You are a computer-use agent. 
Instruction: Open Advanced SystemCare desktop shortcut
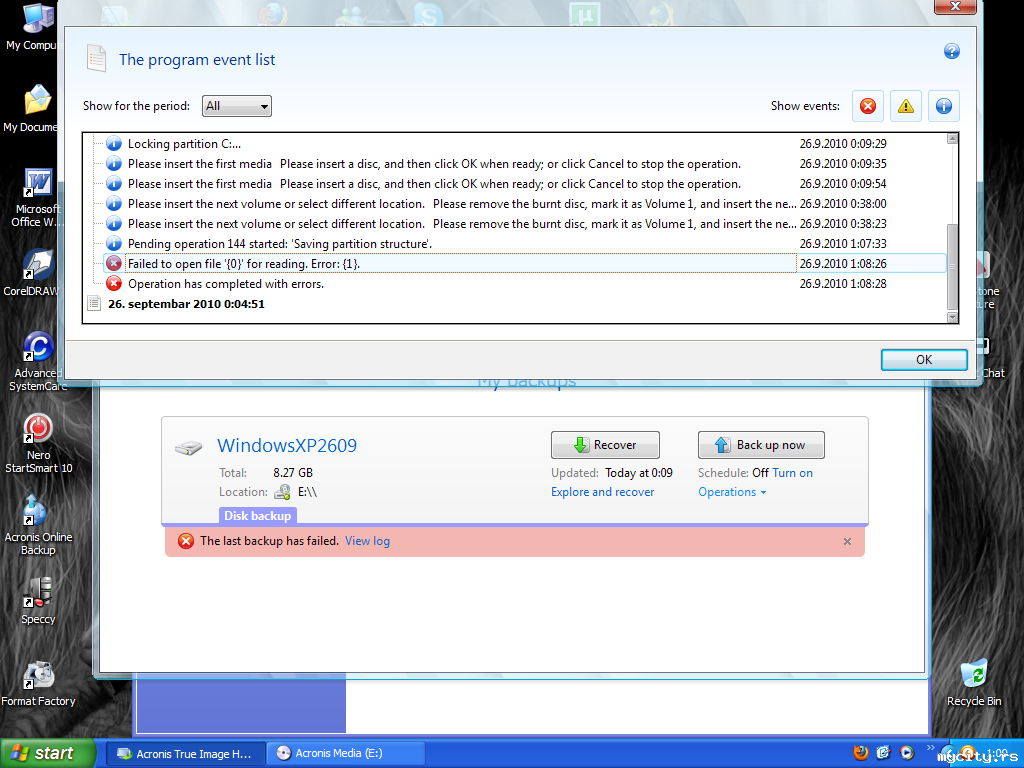(37, 362)
